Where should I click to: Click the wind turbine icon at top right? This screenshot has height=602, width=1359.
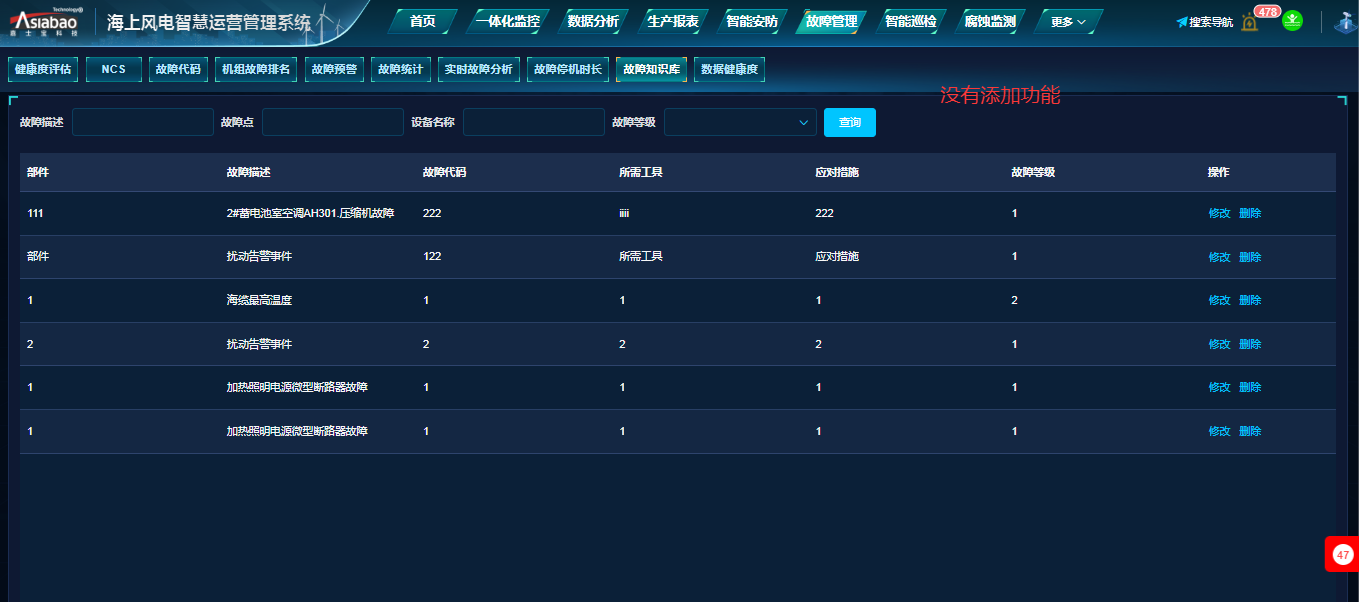1343,22
